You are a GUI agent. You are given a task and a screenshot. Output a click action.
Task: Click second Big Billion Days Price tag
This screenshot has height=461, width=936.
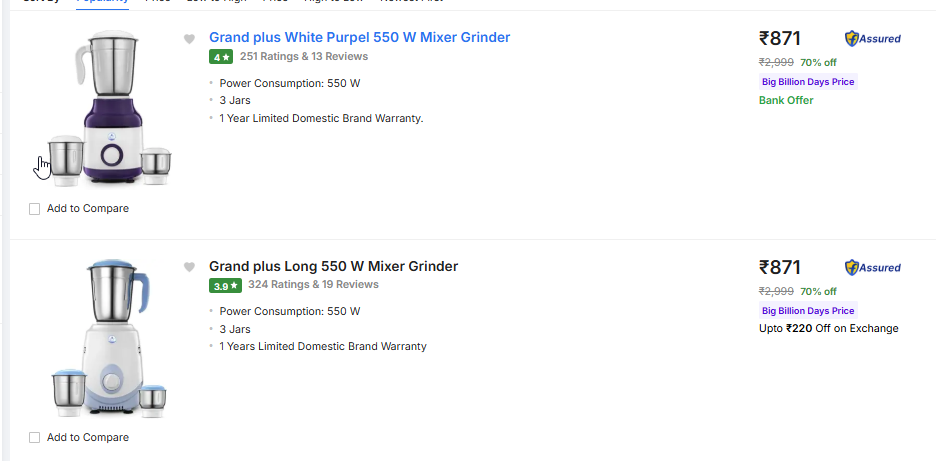pos(808,311)
